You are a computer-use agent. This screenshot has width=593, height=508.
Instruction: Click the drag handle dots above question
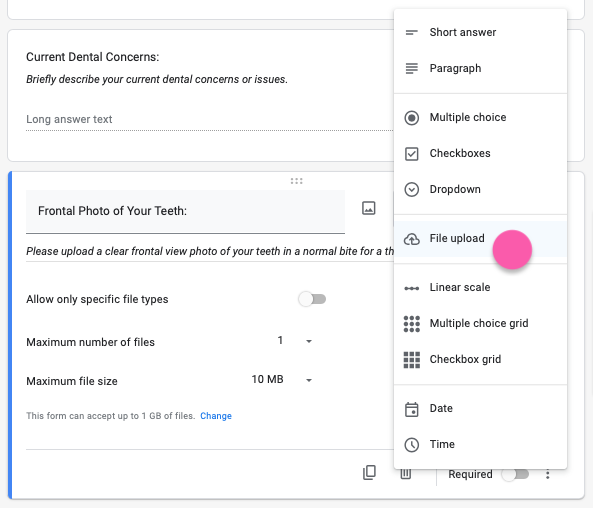(296, 181)
